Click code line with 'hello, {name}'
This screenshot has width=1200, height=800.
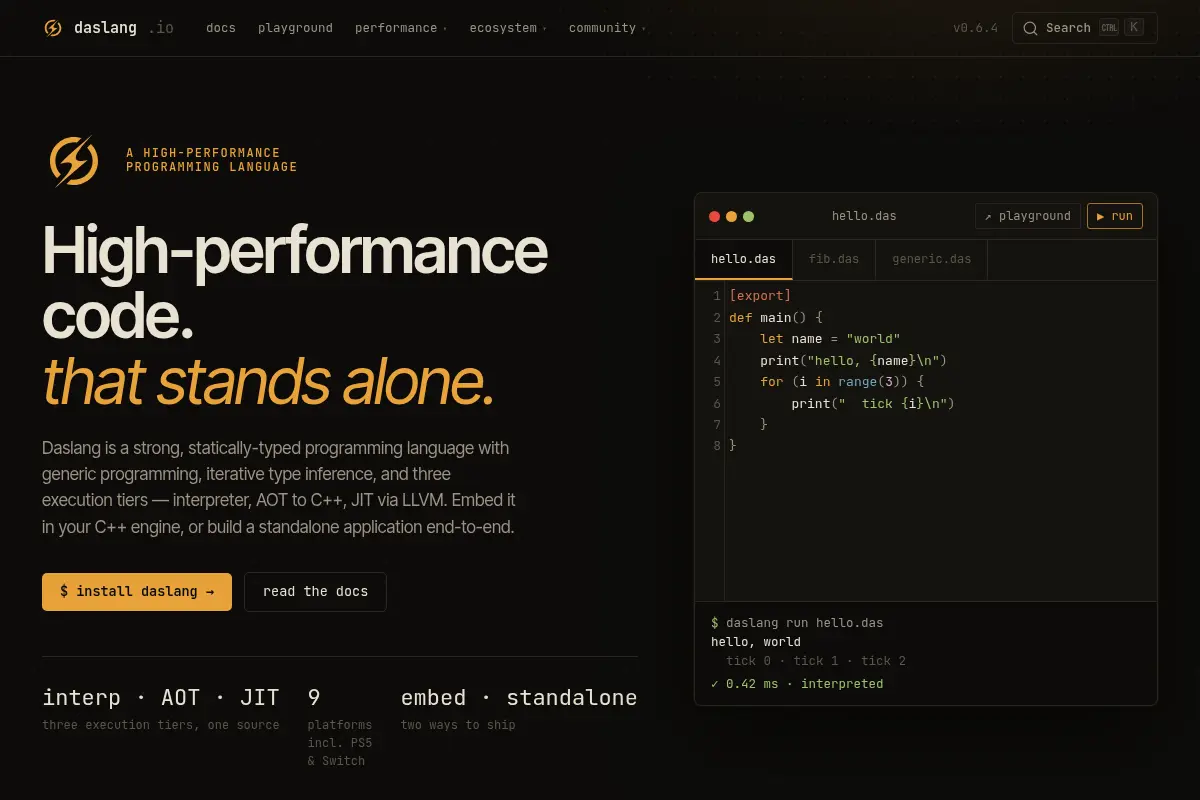click(x=853, y=361)
